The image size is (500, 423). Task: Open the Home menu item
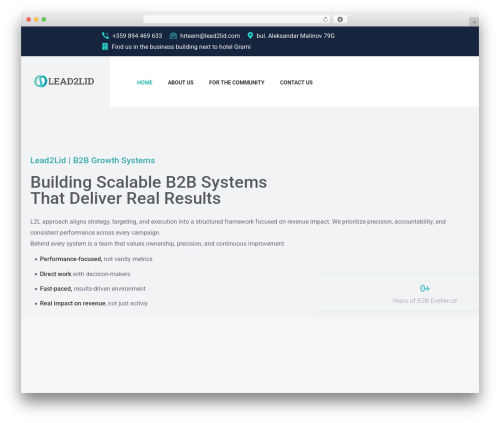144,82
